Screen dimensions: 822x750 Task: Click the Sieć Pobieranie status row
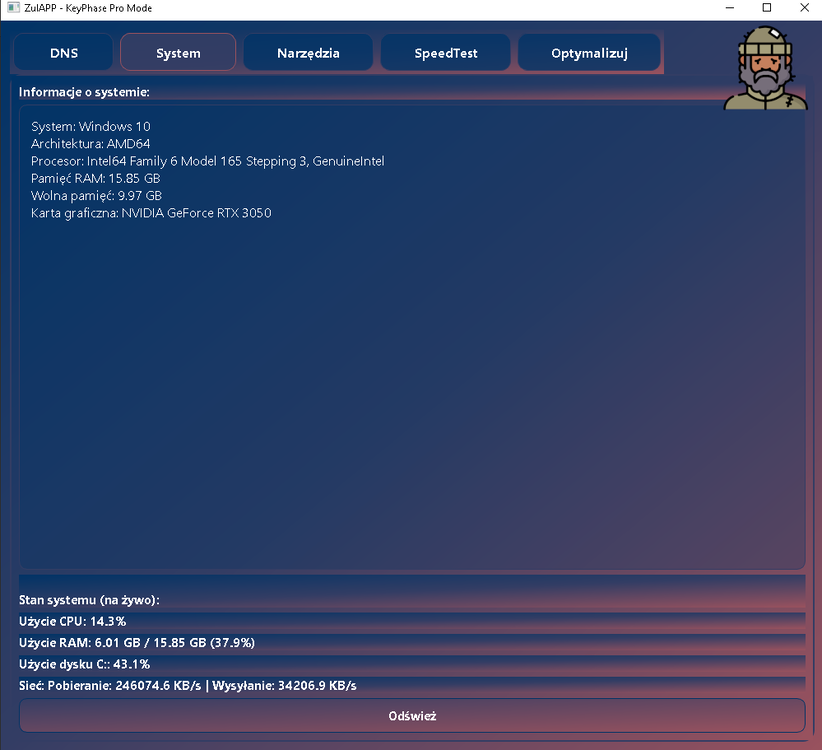click(412, 686)
